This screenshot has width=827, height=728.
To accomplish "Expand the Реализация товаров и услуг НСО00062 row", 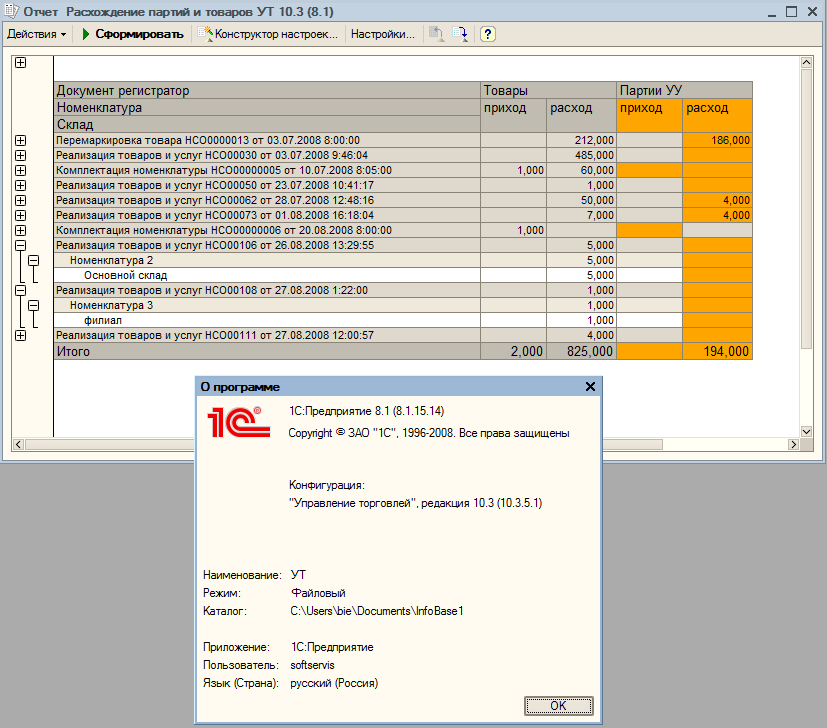I will point(21,200).
